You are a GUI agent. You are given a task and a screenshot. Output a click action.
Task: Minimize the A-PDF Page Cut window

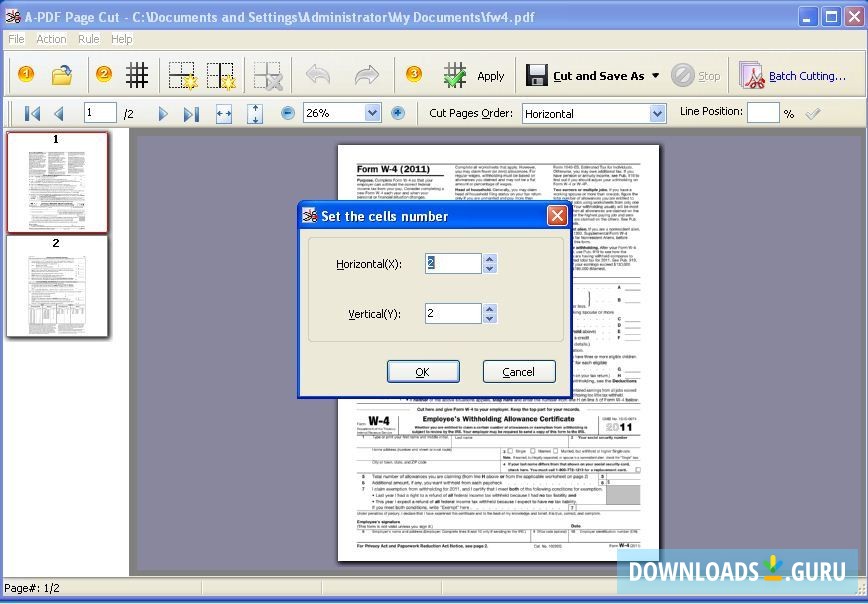(x=808, y=17)
